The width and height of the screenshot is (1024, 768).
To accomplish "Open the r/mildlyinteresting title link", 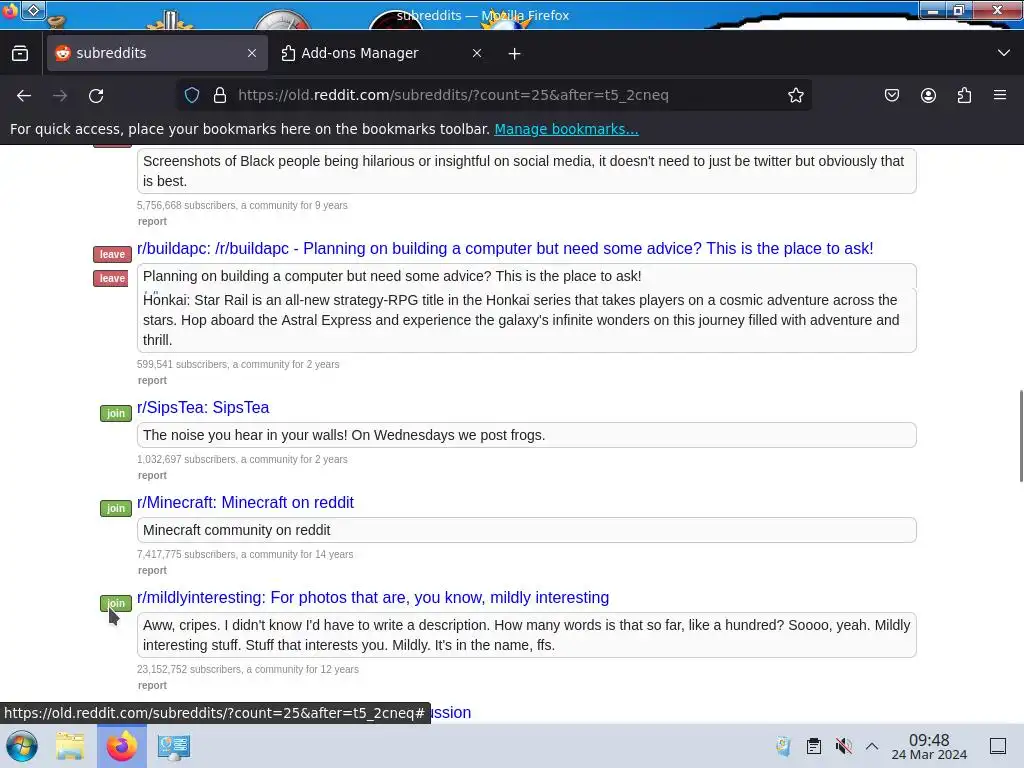I will pyautogui.click(x=373, y=598).
